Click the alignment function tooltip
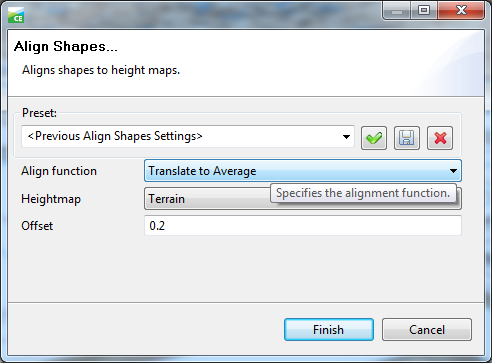This screenshot has height=363, width=492. click(363, 193)
